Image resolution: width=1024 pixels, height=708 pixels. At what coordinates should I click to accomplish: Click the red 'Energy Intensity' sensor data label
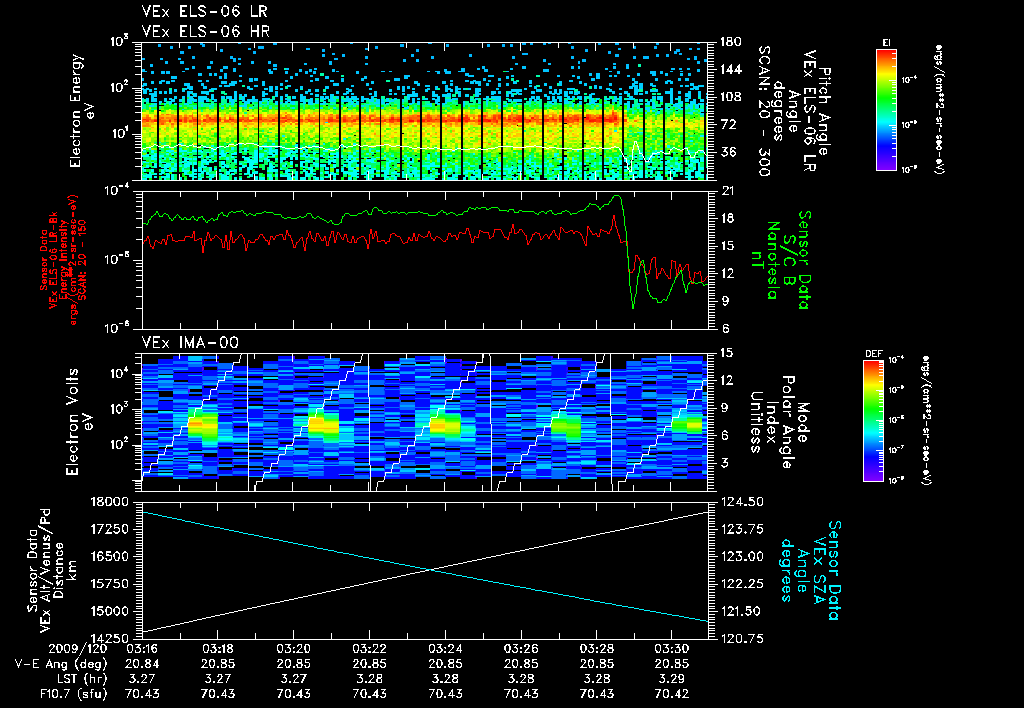(x=63, y=261)
